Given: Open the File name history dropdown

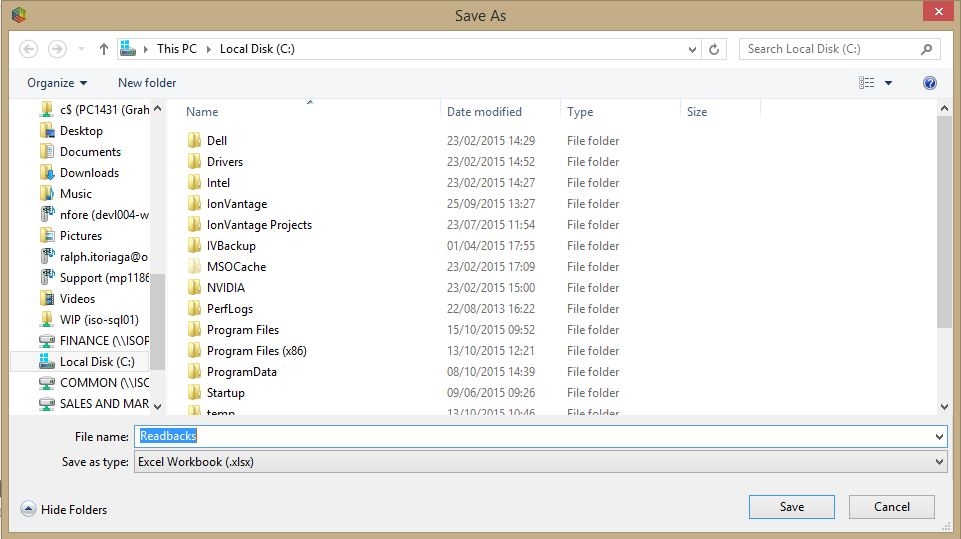Looking at the screenshot, I should [939, 437].
